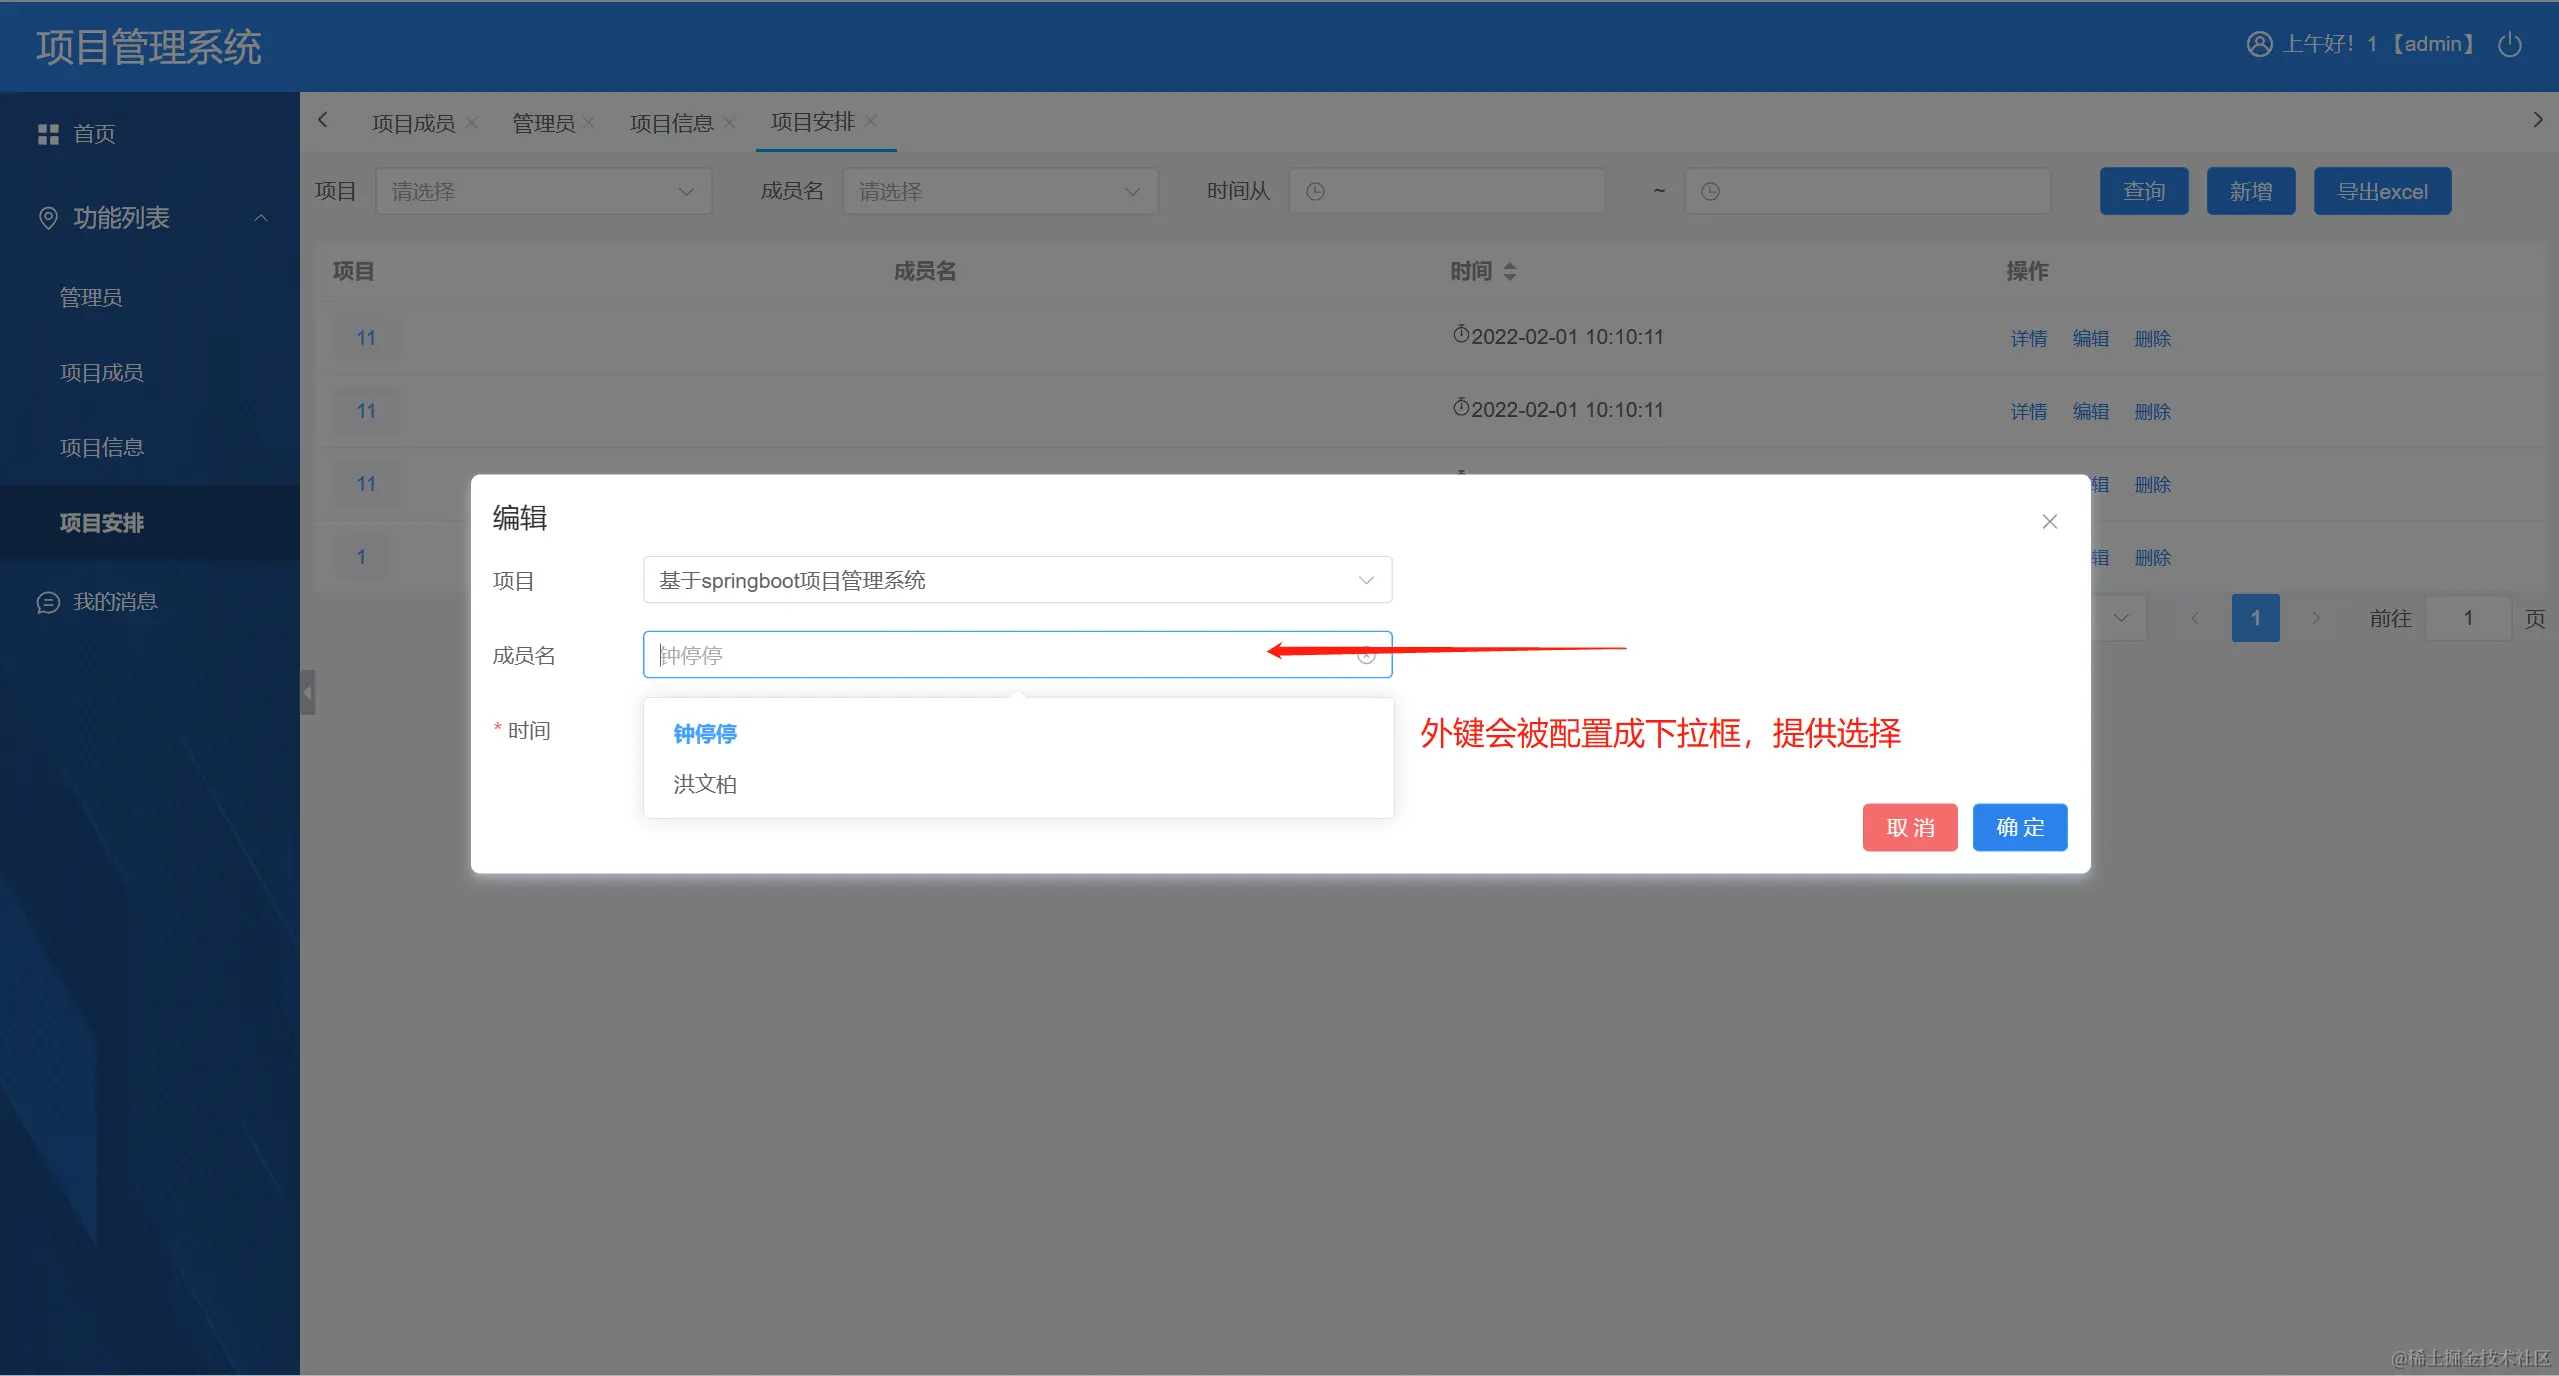Open 项目成员 in the sidebar menu
The width and height of the screenshot is (2559, 1376).
click(x=102, y=373)
